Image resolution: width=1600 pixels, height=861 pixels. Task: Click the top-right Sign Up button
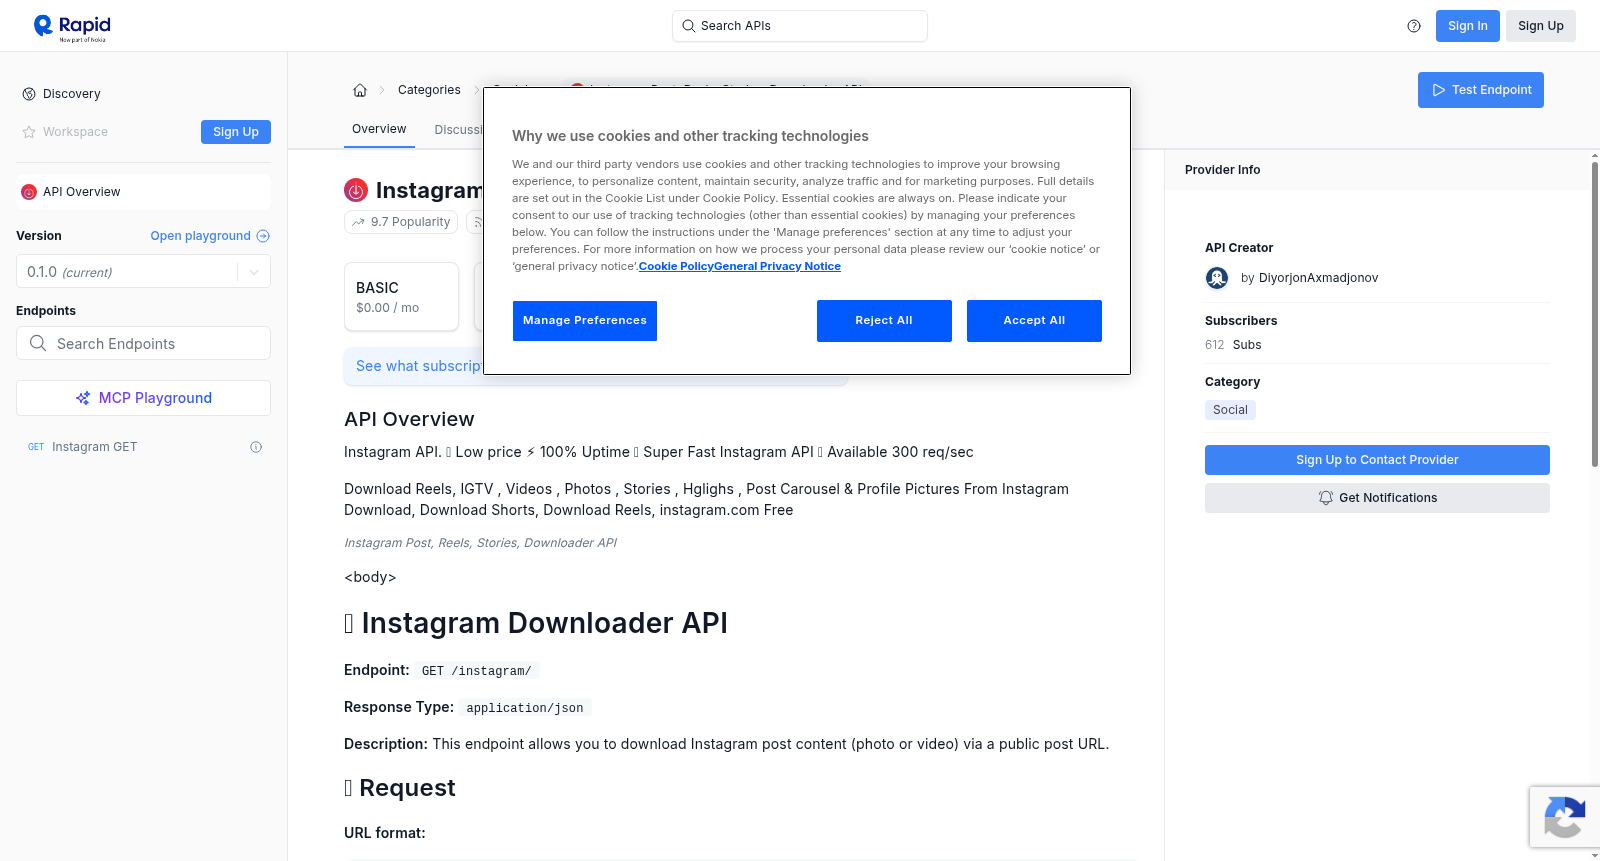(x=1540, y=26)
